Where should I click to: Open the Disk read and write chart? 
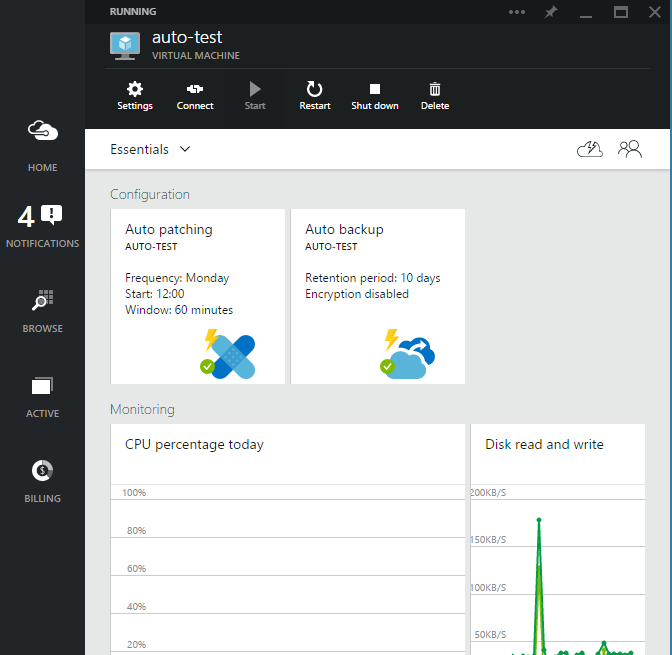pyautogui.click(x=557, y=540)
